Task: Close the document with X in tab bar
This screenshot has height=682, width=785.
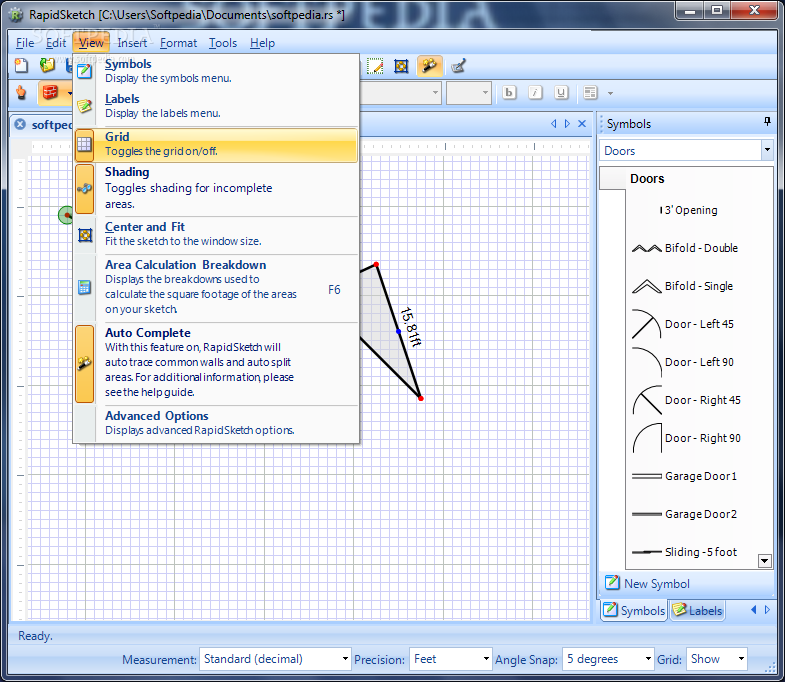Action: [x=582, y=124]
